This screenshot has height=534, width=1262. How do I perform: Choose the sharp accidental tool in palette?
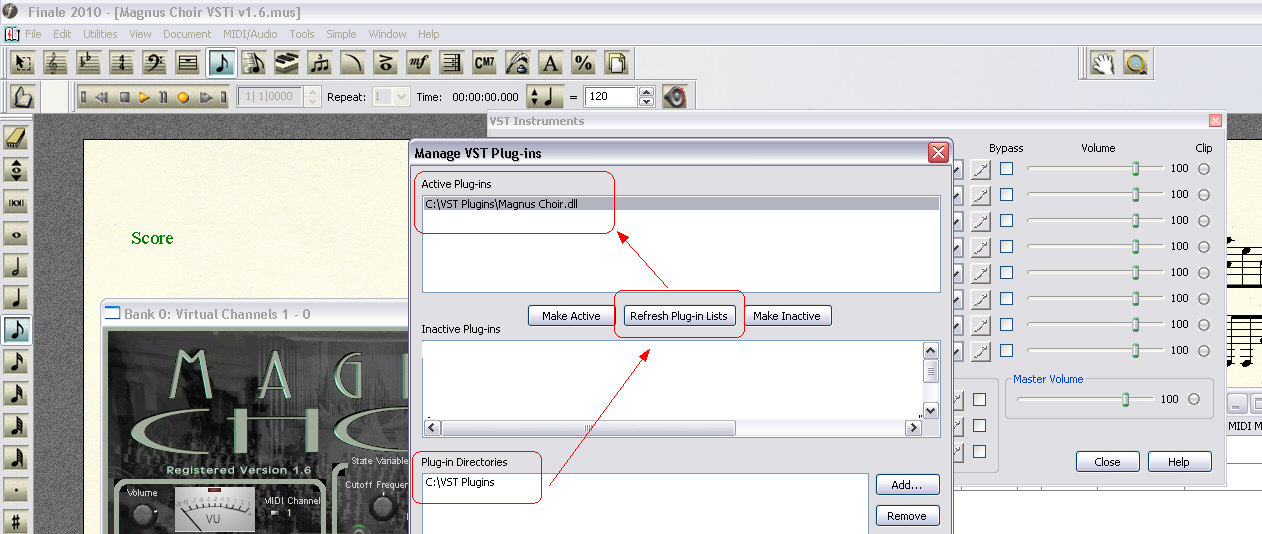[16, 521]
